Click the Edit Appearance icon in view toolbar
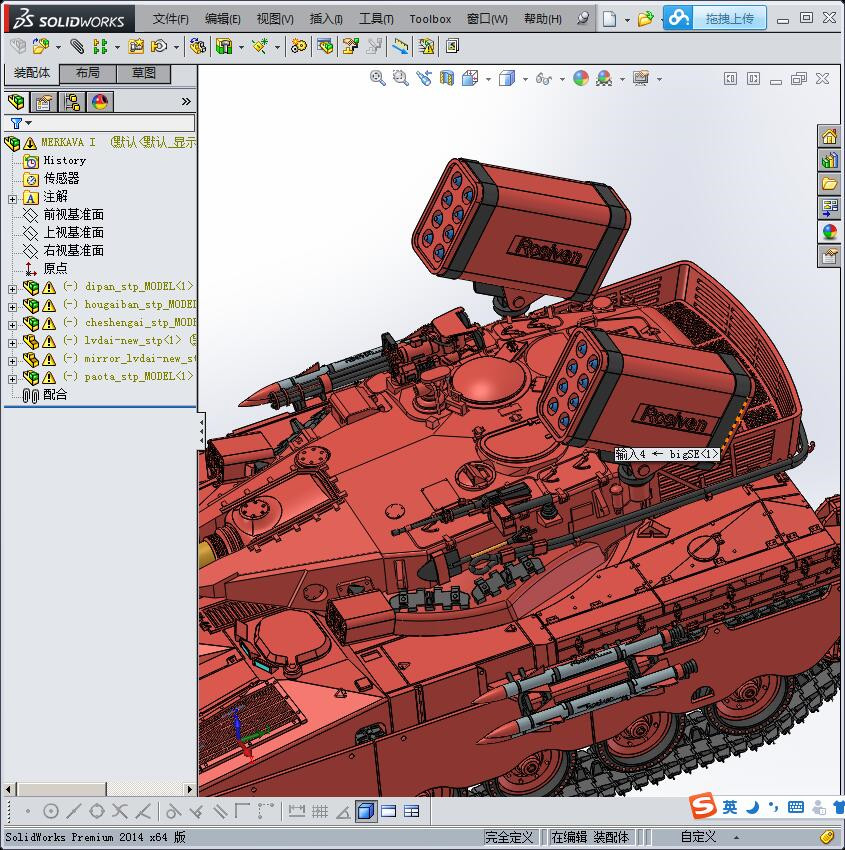The width and height of the screenshot is (845, 850). (581, 78)
